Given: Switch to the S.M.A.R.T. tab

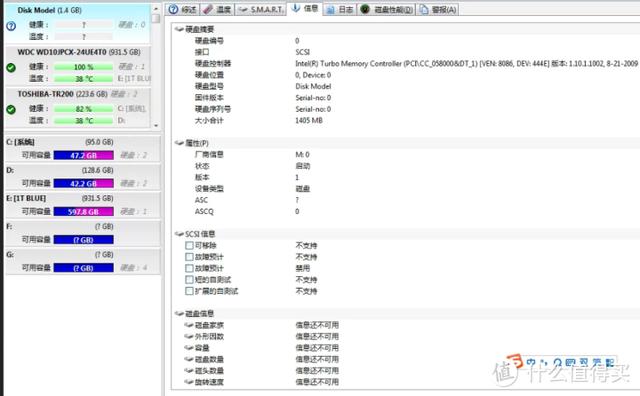Looking at the screenshot, I should click(260, 9).
